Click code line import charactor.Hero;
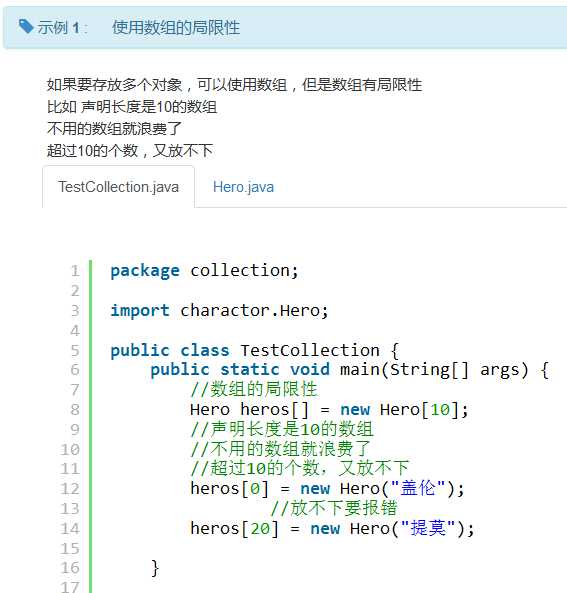The width and height of the screenshot is (567, 593). pos(219,310)
